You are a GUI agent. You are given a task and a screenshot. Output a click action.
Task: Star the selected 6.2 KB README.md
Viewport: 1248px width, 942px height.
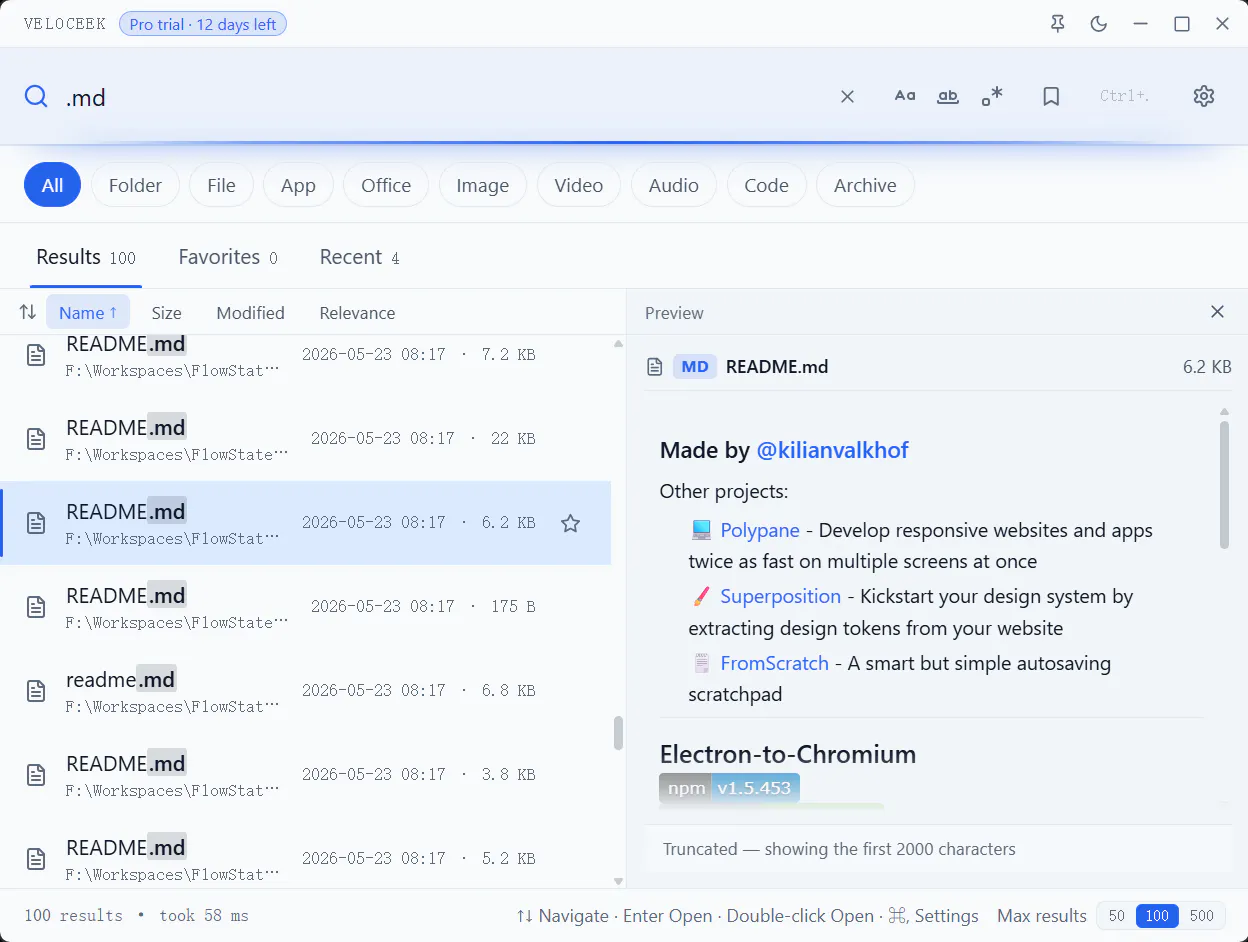click(x=570, y=523)
